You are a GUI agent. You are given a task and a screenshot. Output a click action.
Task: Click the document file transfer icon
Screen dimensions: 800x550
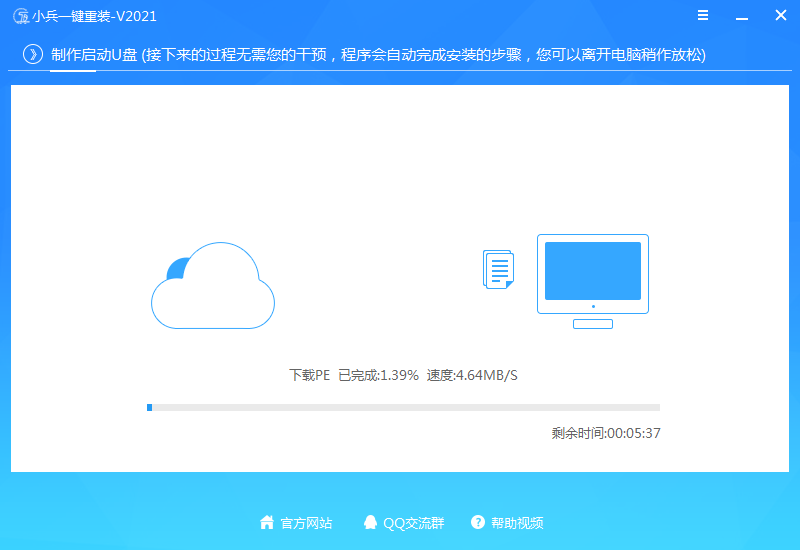click(498, 269)
